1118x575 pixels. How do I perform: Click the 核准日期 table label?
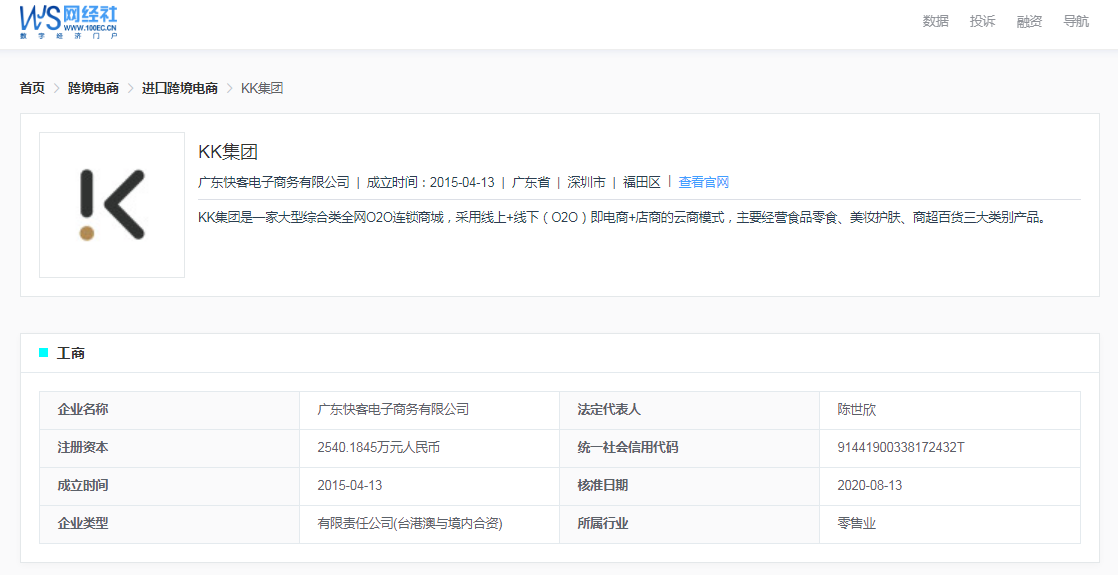click(602, 485)
